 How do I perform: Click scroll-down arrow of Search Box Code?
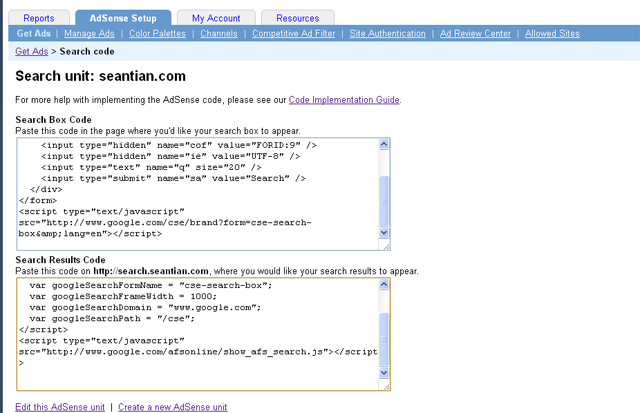pos(384,233)
